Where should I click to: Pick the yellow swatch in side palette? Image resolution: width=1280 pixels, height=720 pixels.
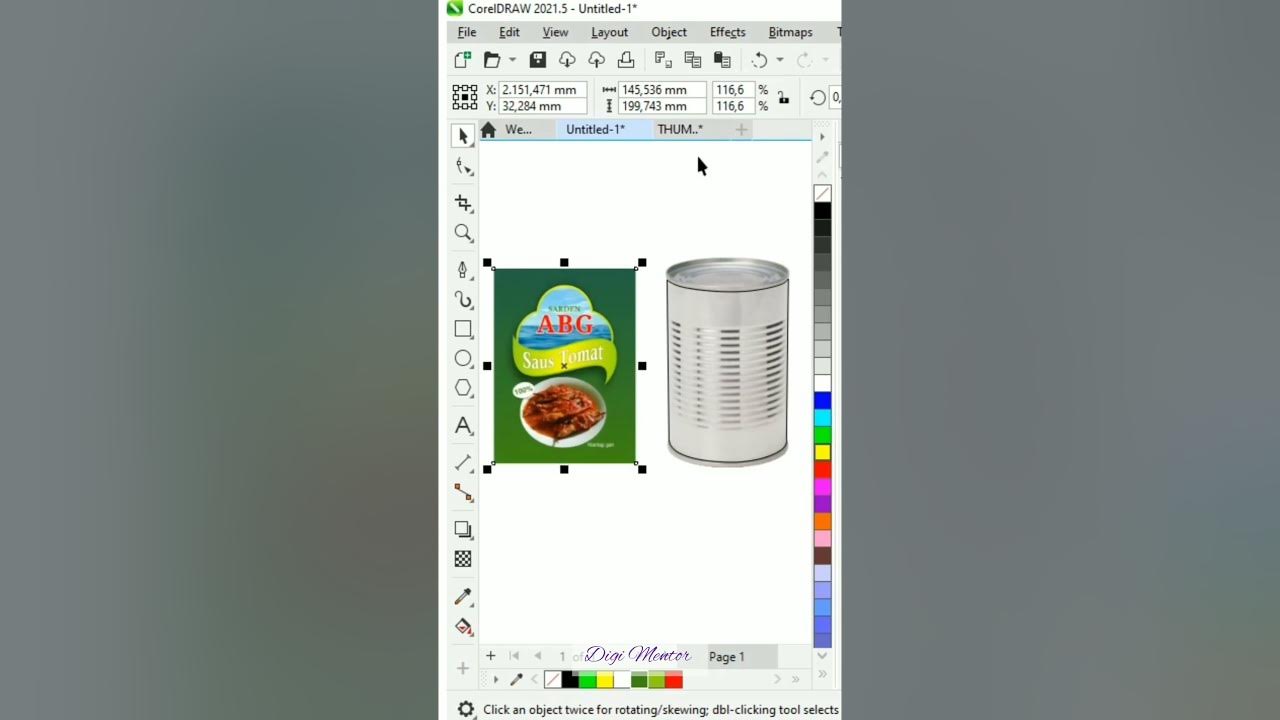coord(822,452)
